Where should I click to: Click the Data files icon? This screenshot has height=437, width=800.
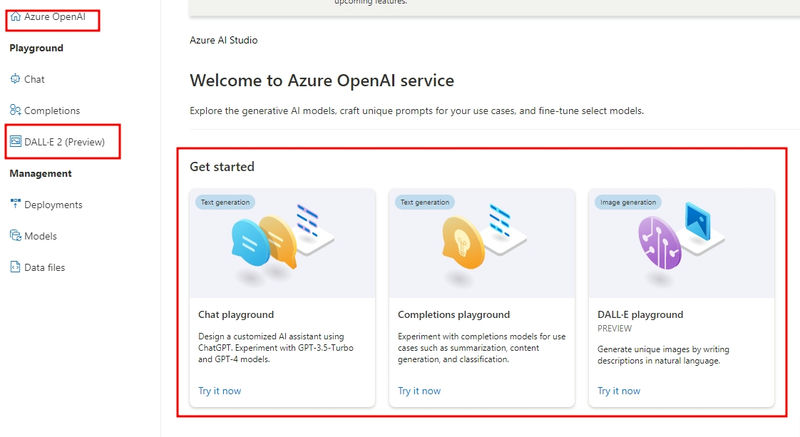15,267
